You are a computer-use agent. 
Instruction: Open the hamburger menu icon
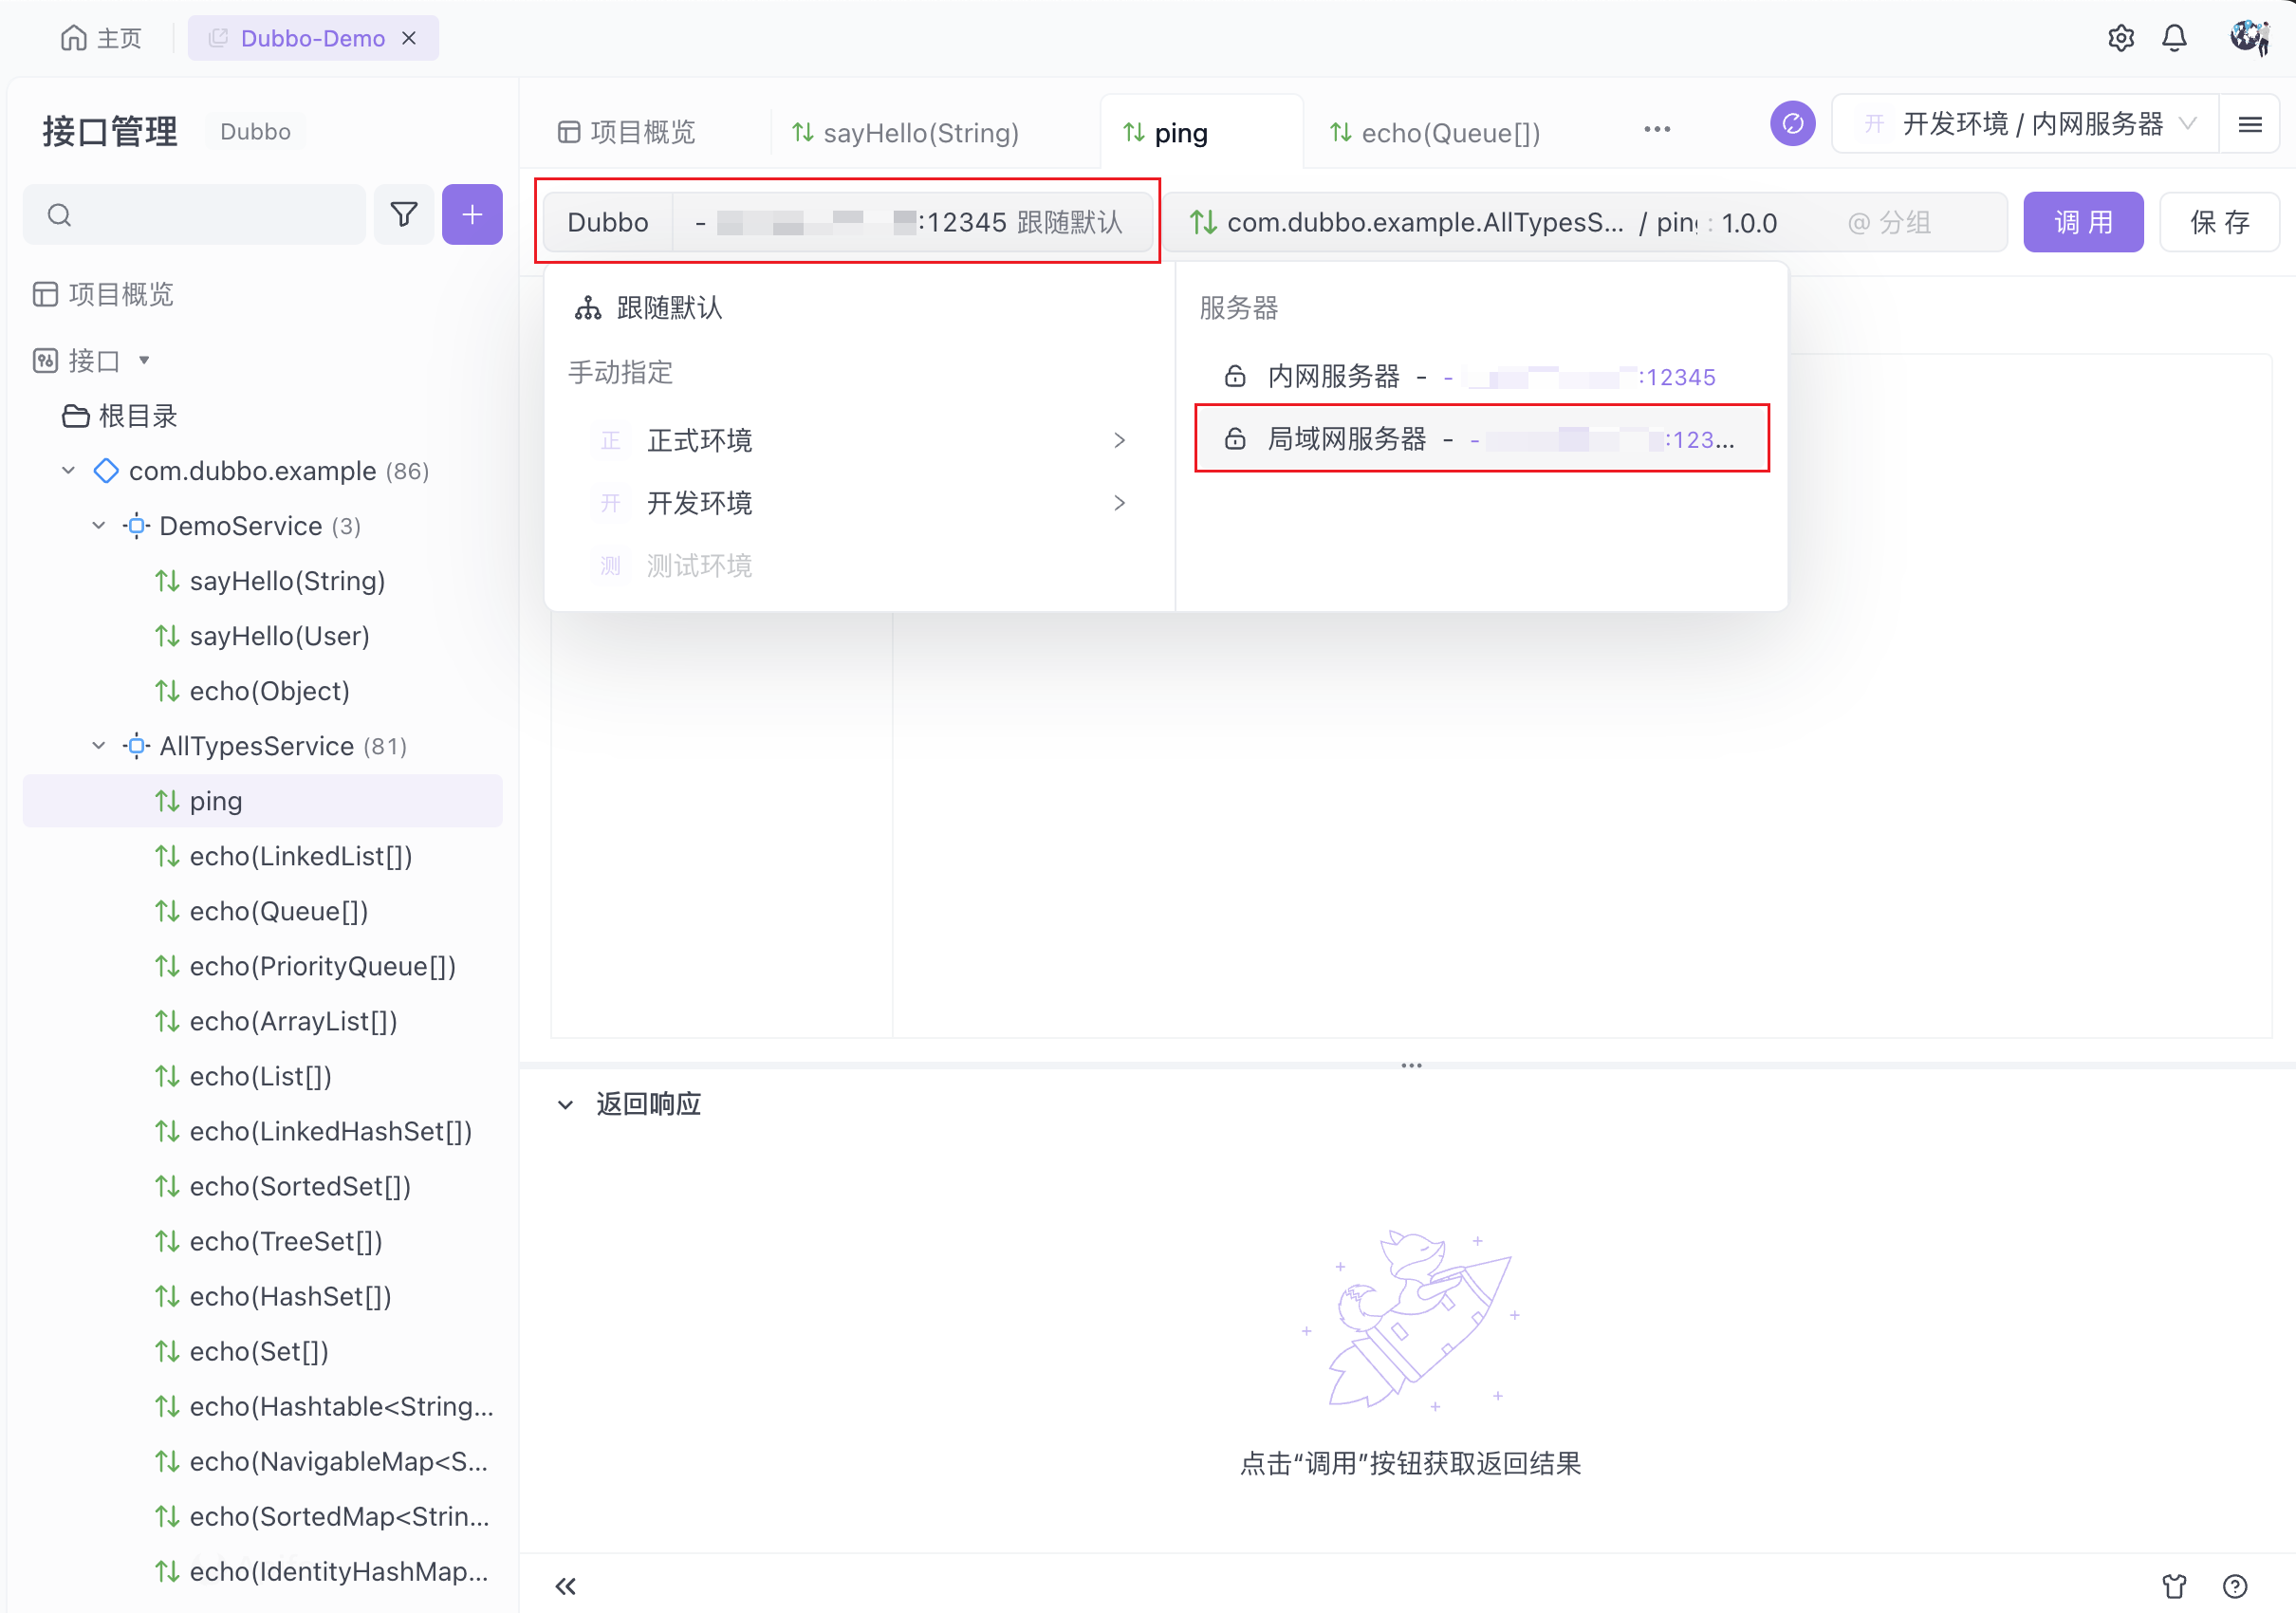[2250, 124]
